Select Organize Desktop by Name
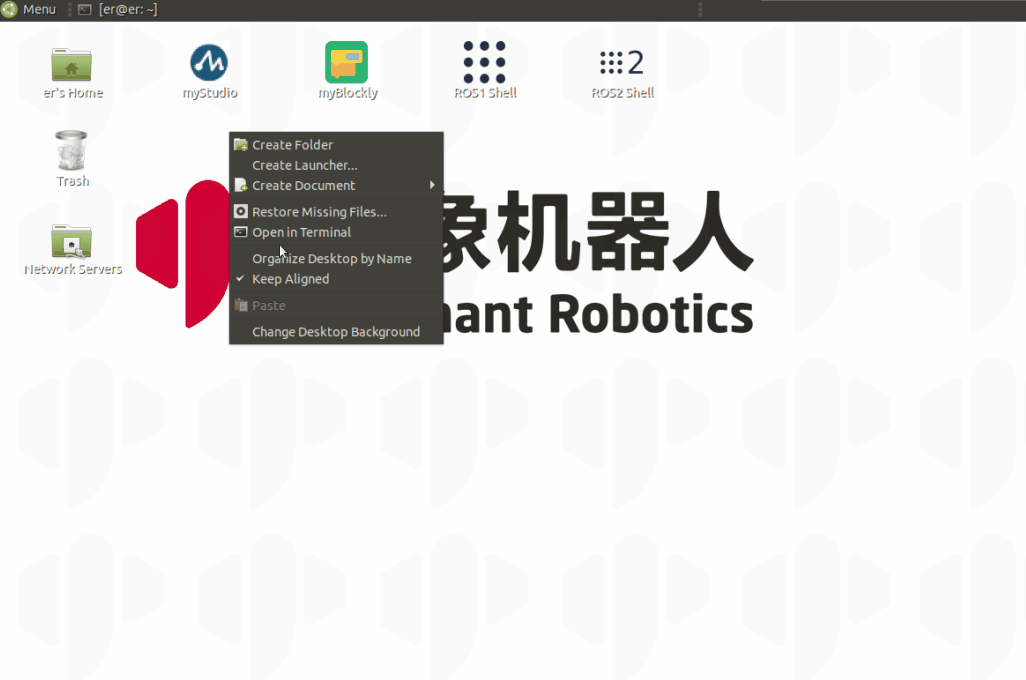The image size is (1026, 680). point(331,258)
